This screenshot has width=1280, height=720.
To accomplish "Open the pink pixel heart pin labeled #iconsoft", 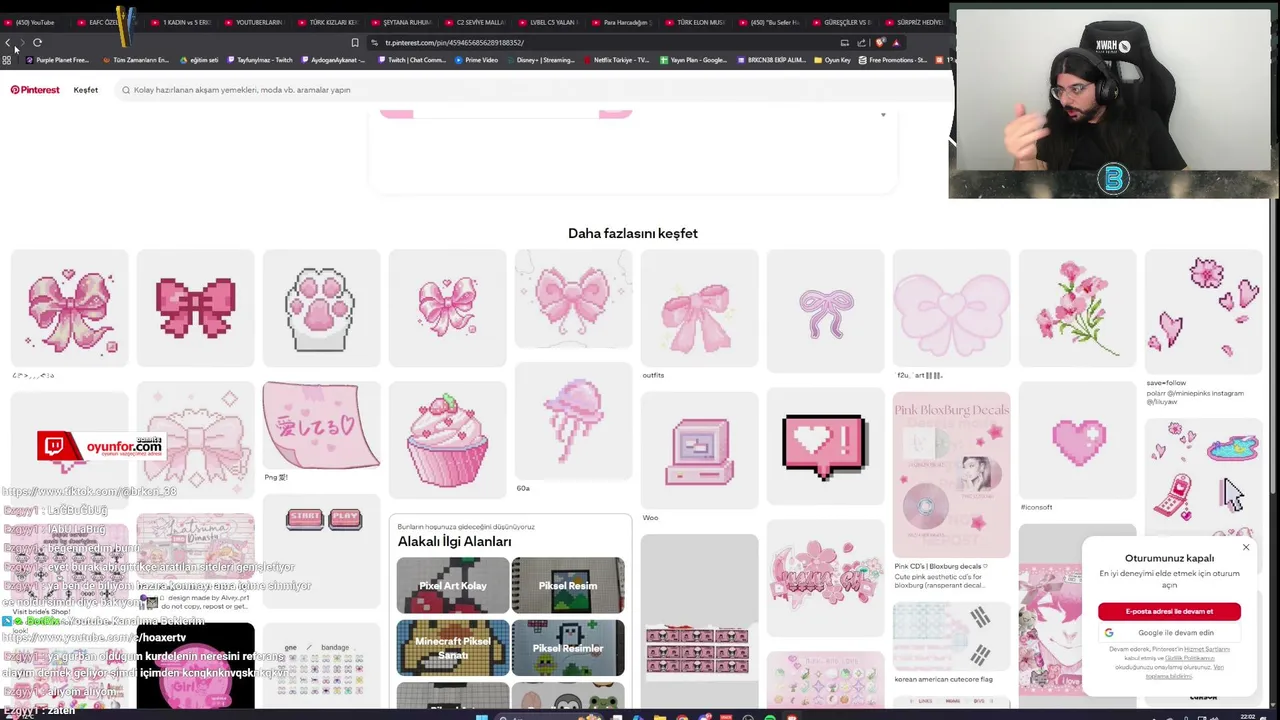I will (x=1077, y=441).
